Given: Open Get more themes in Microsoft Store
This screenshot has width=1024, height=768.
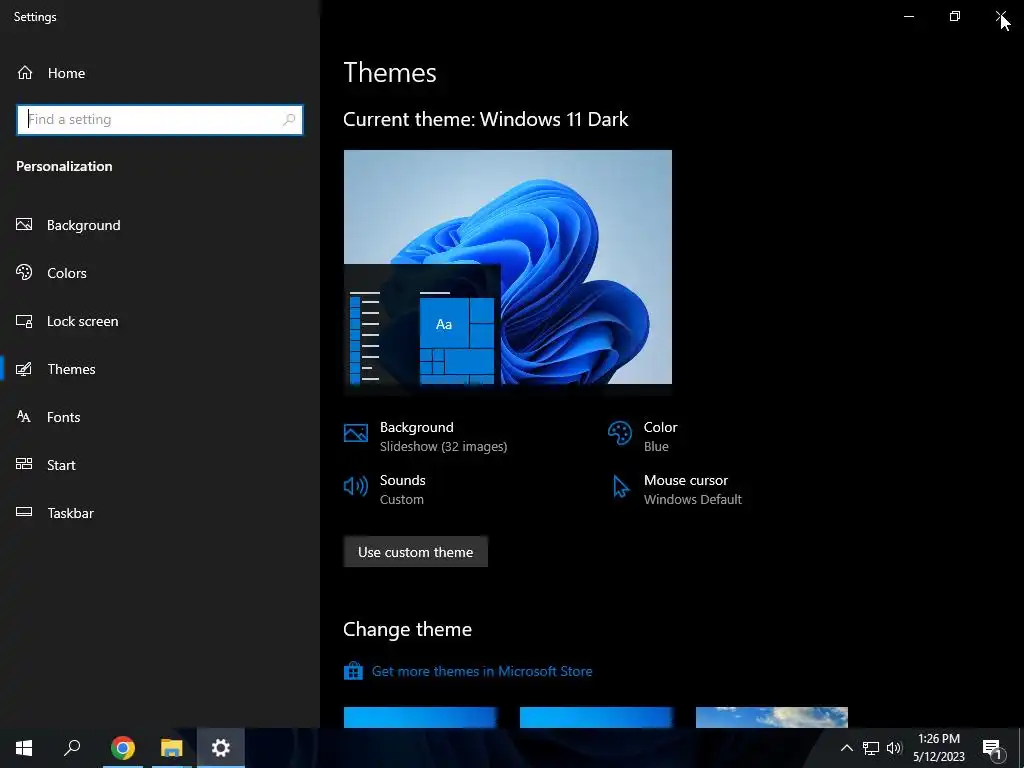Looking at the screenshot, I should (x=482, y=671).
